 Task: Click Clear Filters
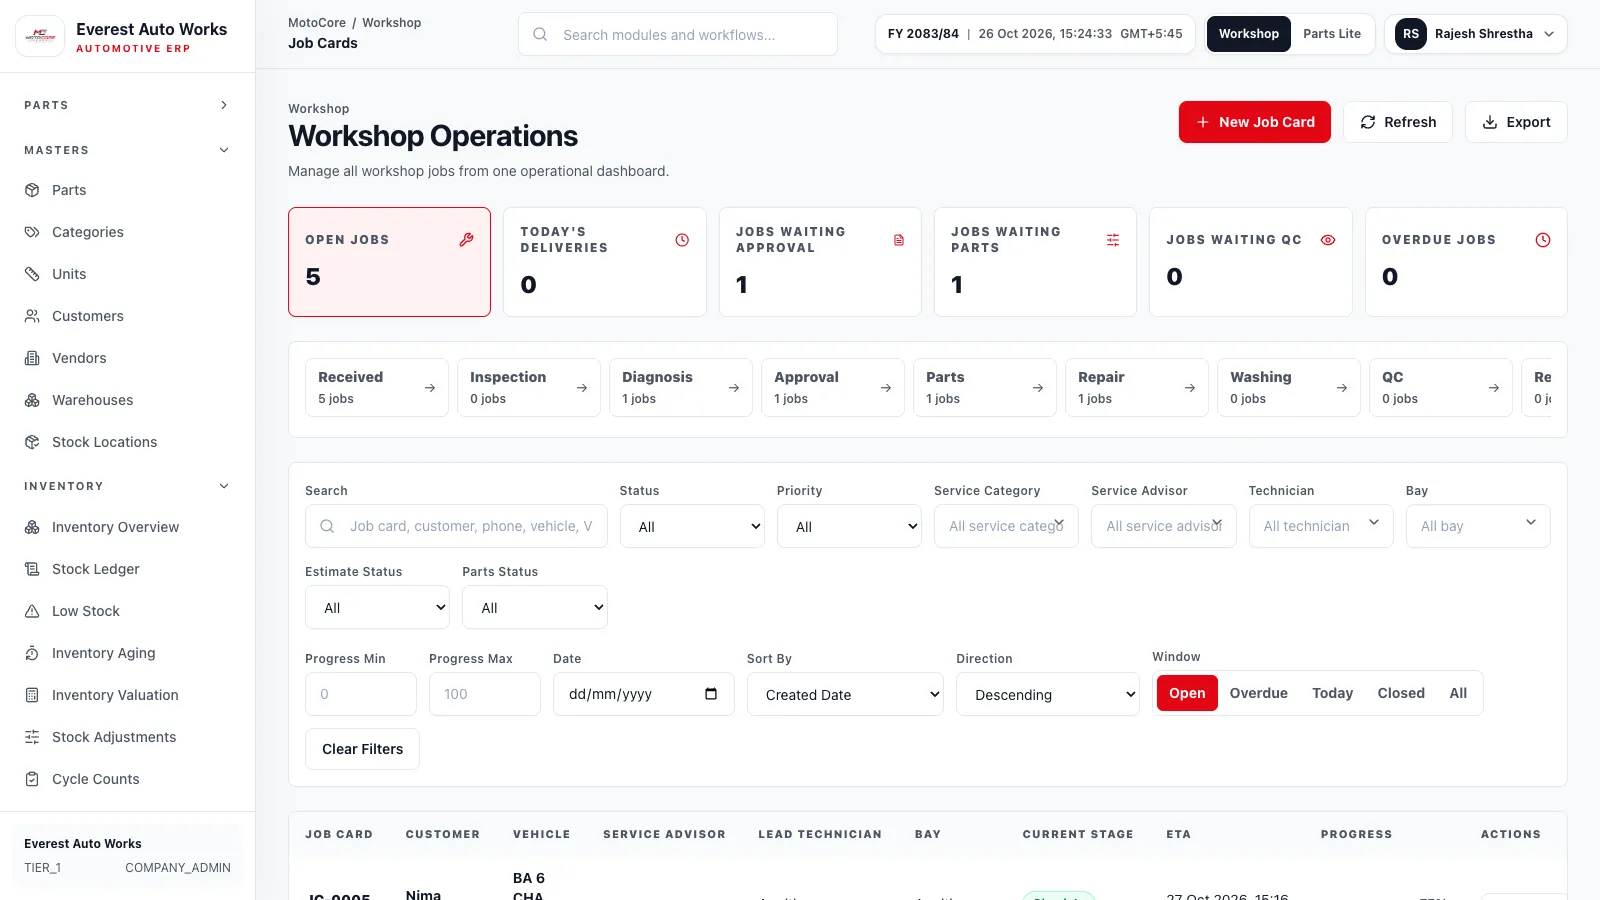click(362, 749)
